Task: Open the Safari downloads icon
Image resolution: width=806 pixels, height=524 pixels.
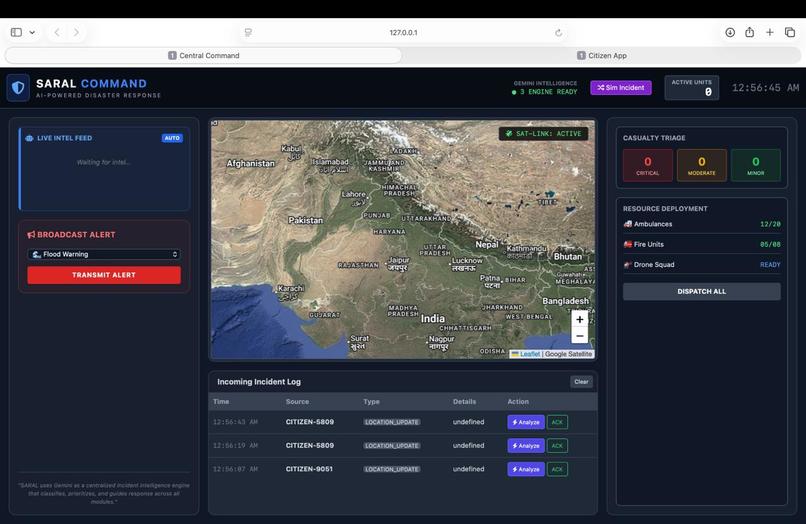Action: click(730, 32)
